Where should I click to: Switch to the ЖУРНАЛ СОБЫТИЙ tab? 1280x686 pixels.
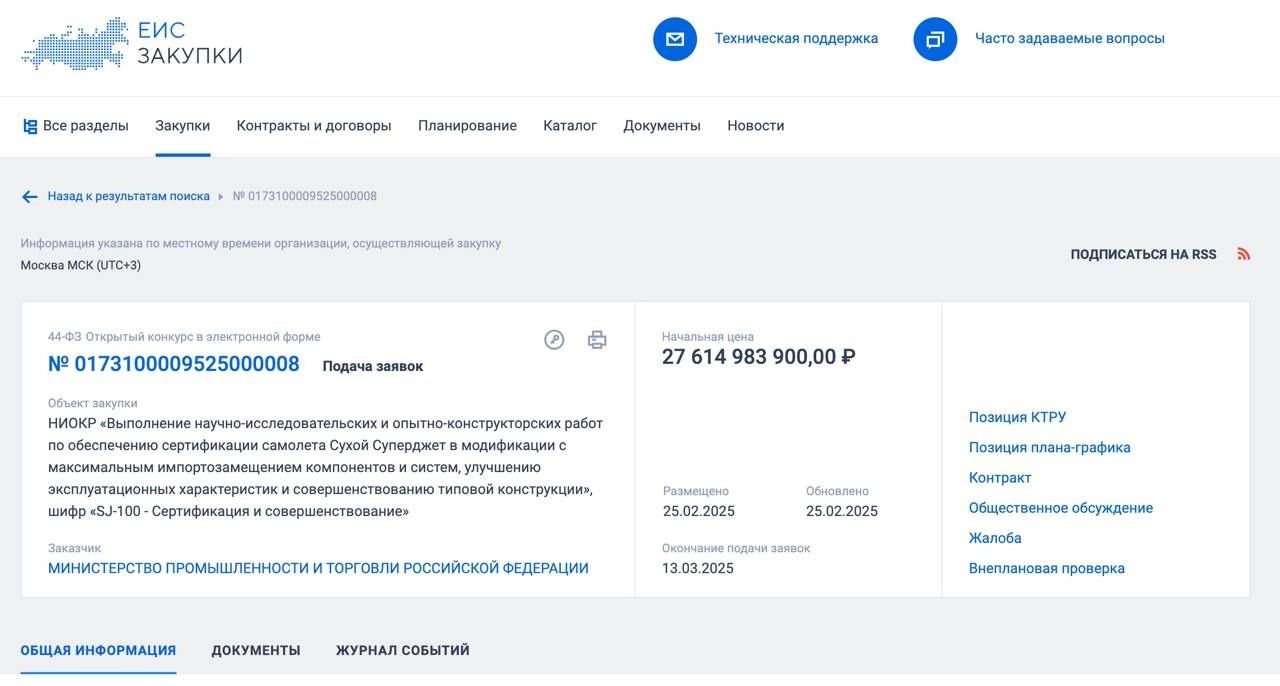coord(403,651)
